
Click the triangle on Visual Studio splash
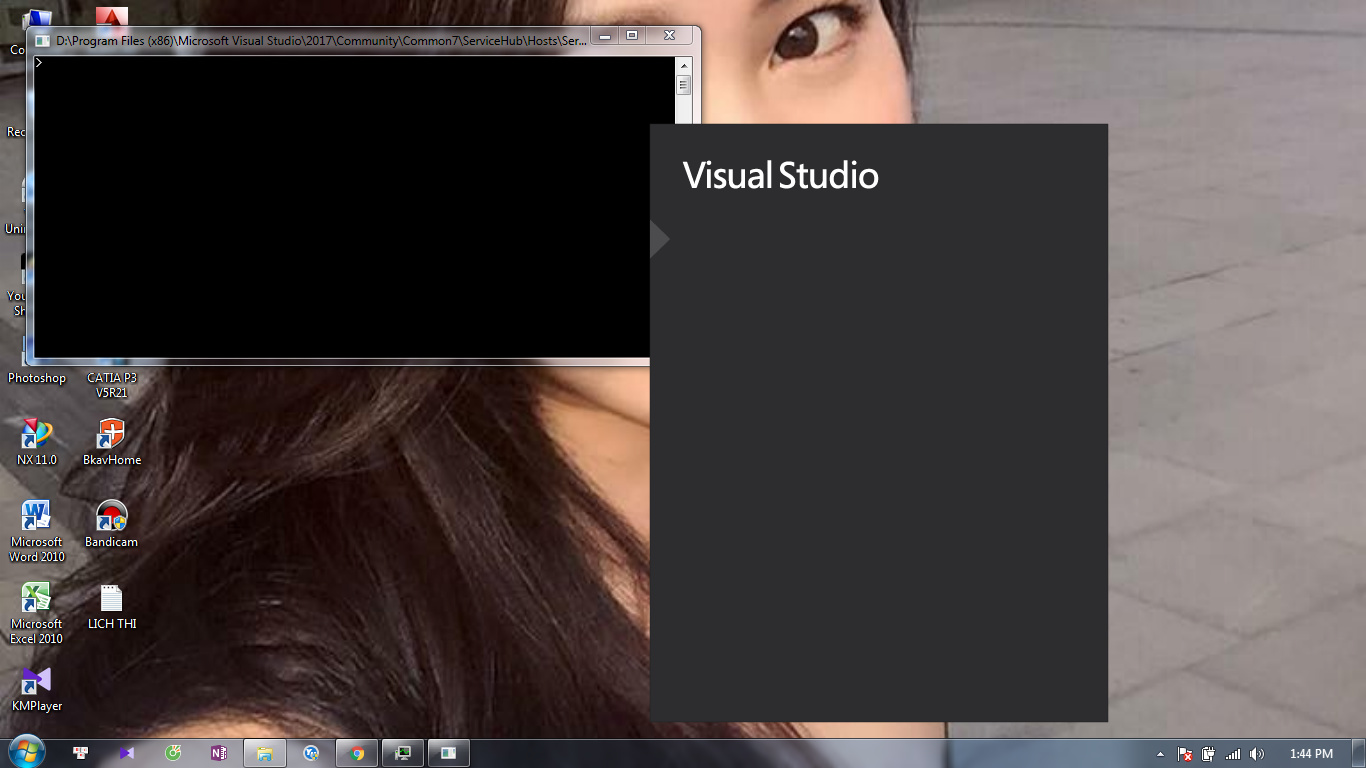point(659,240)
